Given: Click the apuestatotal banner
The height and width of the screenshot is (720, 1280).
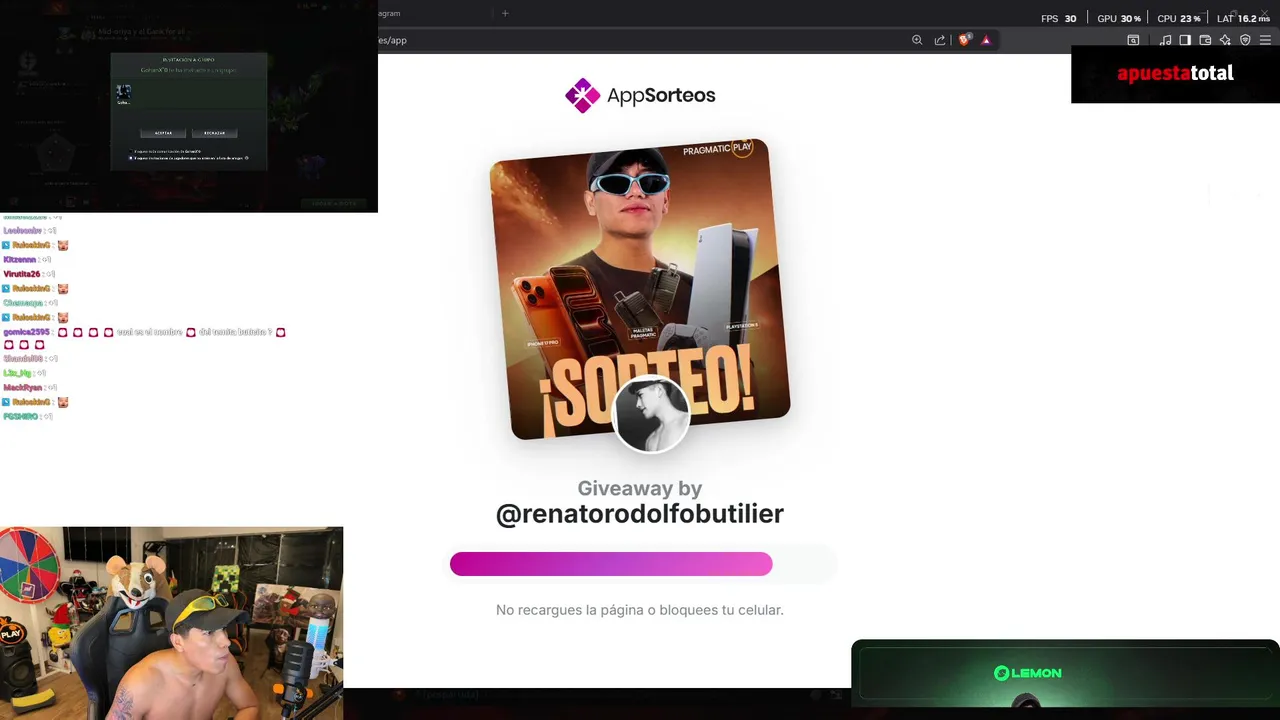Looking at the screenshot, I should pos(1175,74).
